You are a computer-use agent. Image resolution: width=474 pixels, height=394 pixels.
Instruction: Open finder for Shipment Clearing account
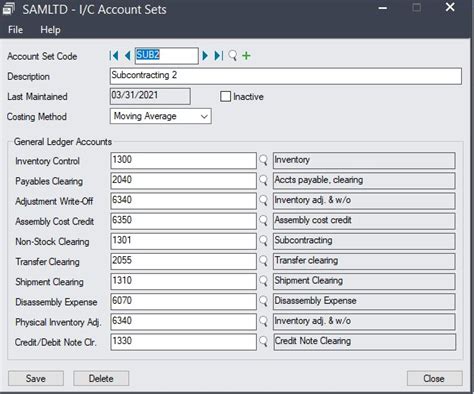coord(263,281)
